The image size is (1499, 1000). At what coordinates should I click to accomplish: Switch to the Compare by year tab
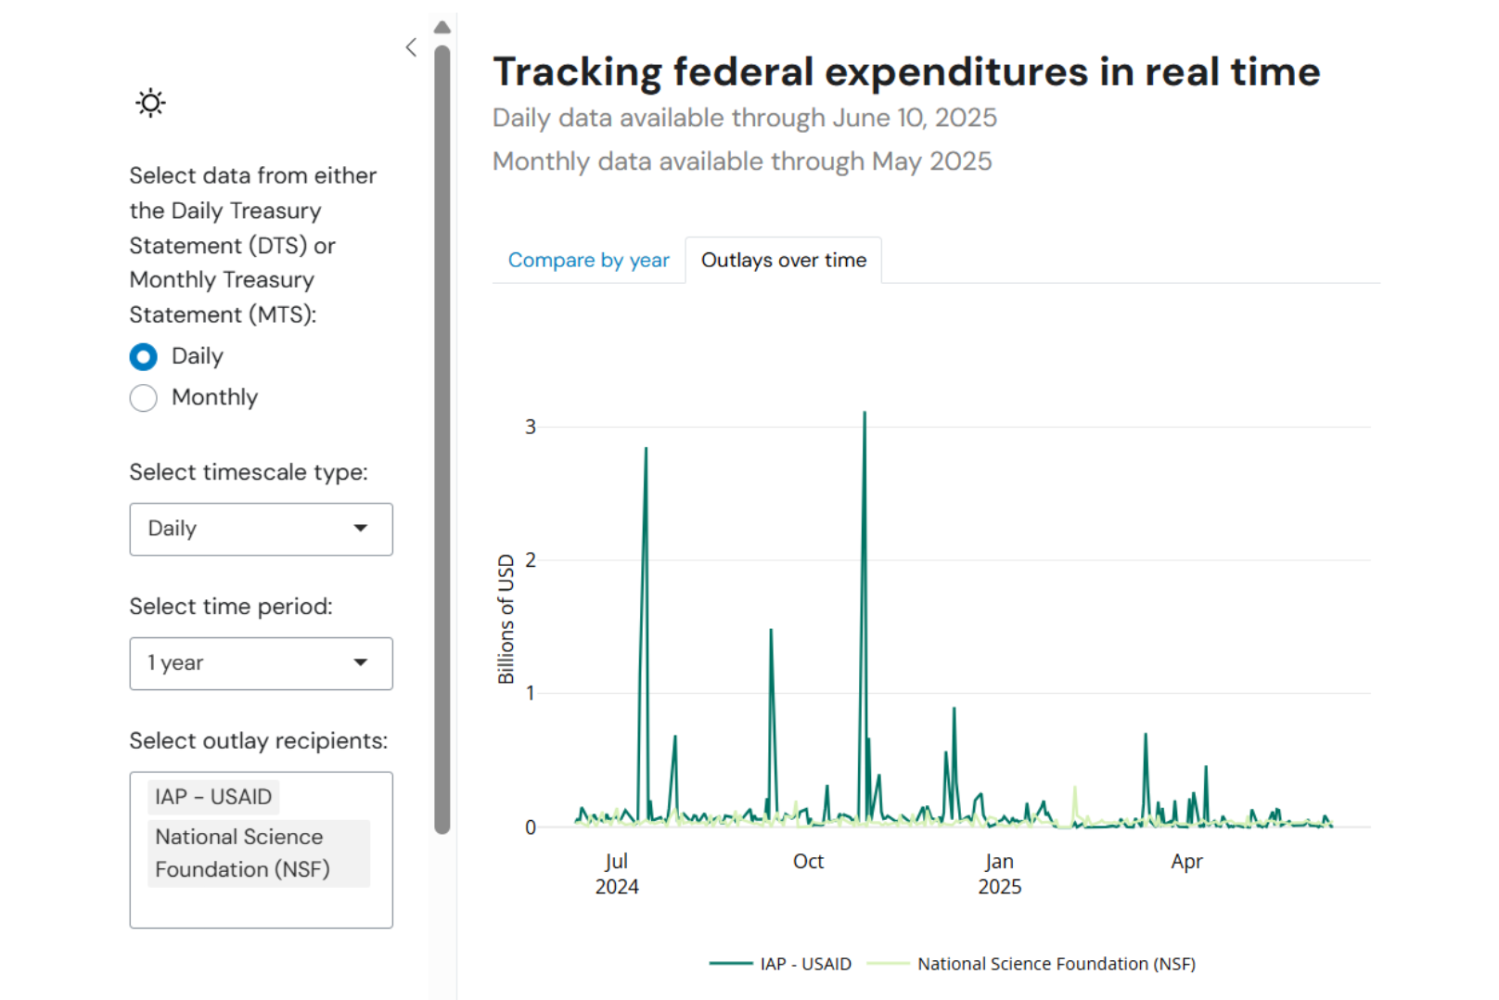[x=588, y=260]
